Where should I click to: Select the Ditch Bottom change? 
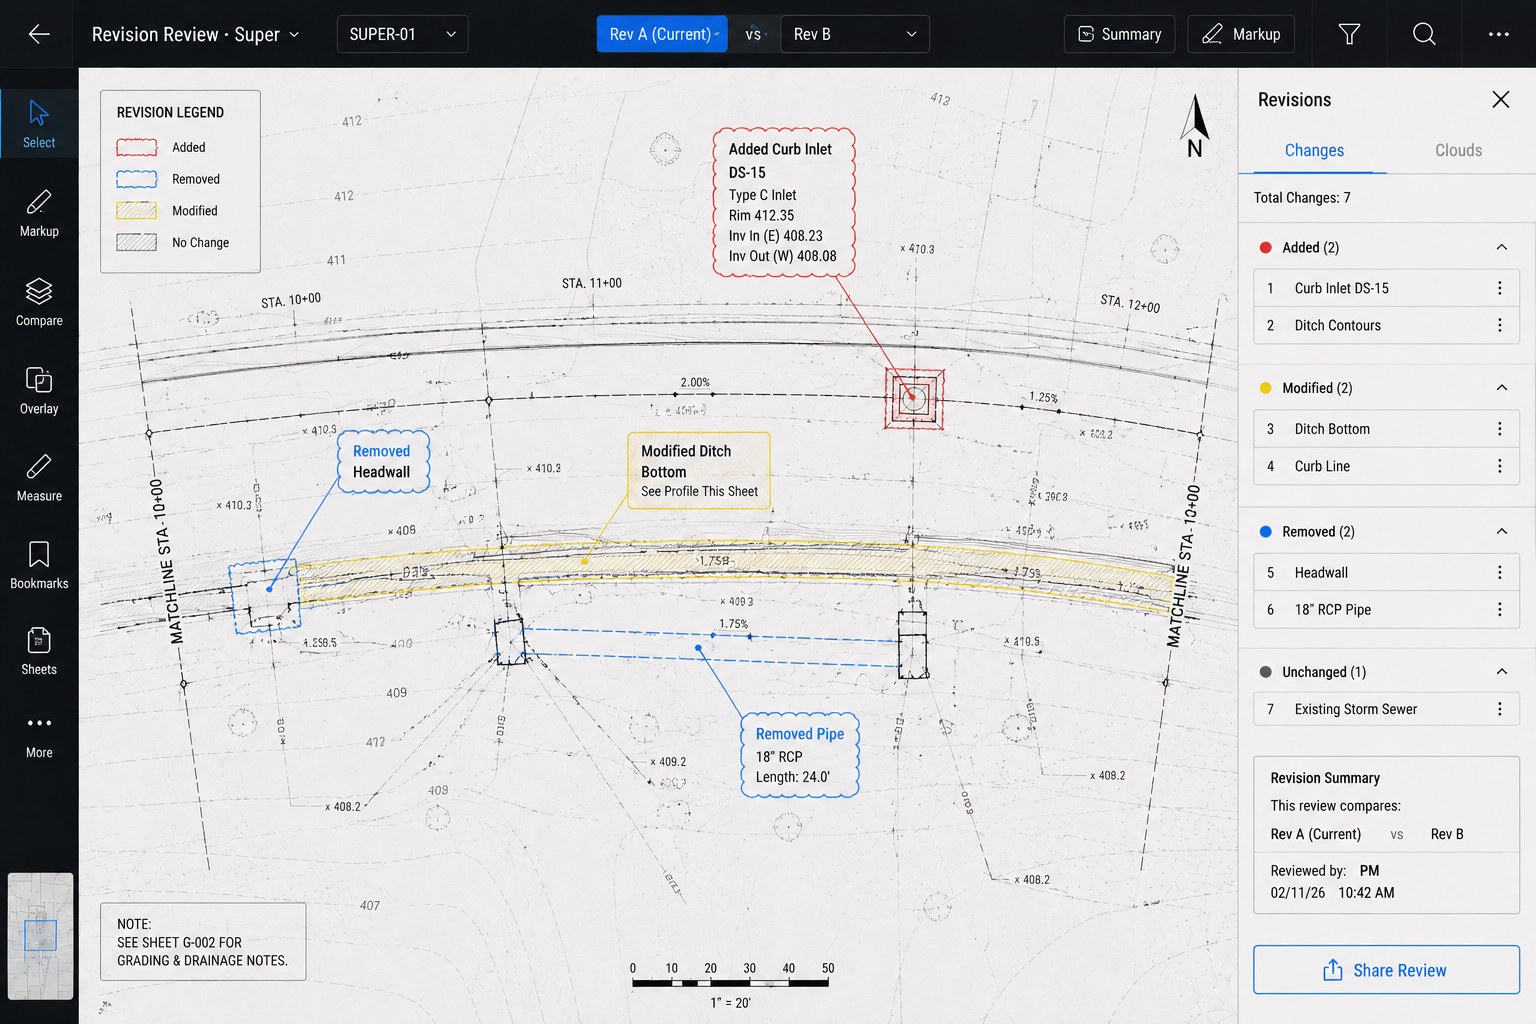(1386, 429)
